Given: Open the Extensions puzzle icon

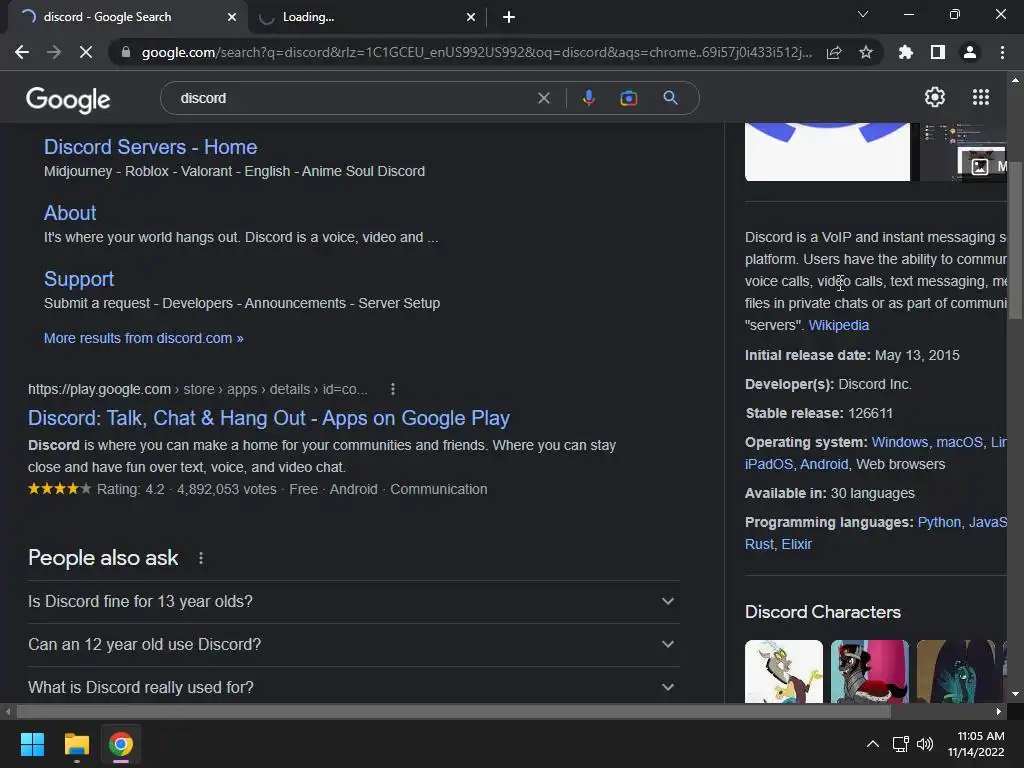Looking at the screenshot, I should tap(906, 52).
